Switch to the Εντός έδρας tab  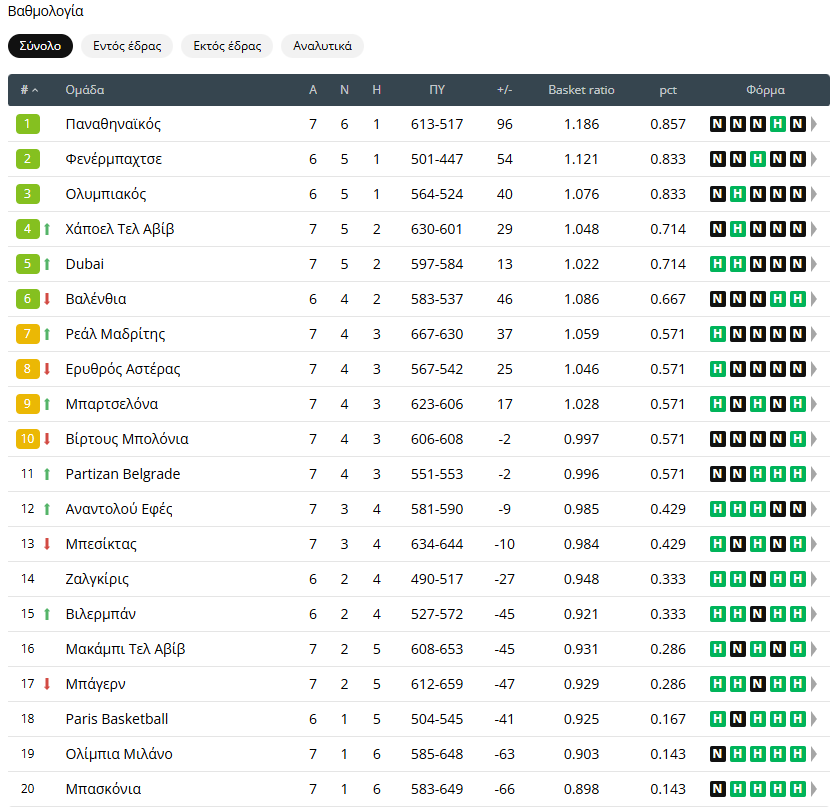pos(127,46)
